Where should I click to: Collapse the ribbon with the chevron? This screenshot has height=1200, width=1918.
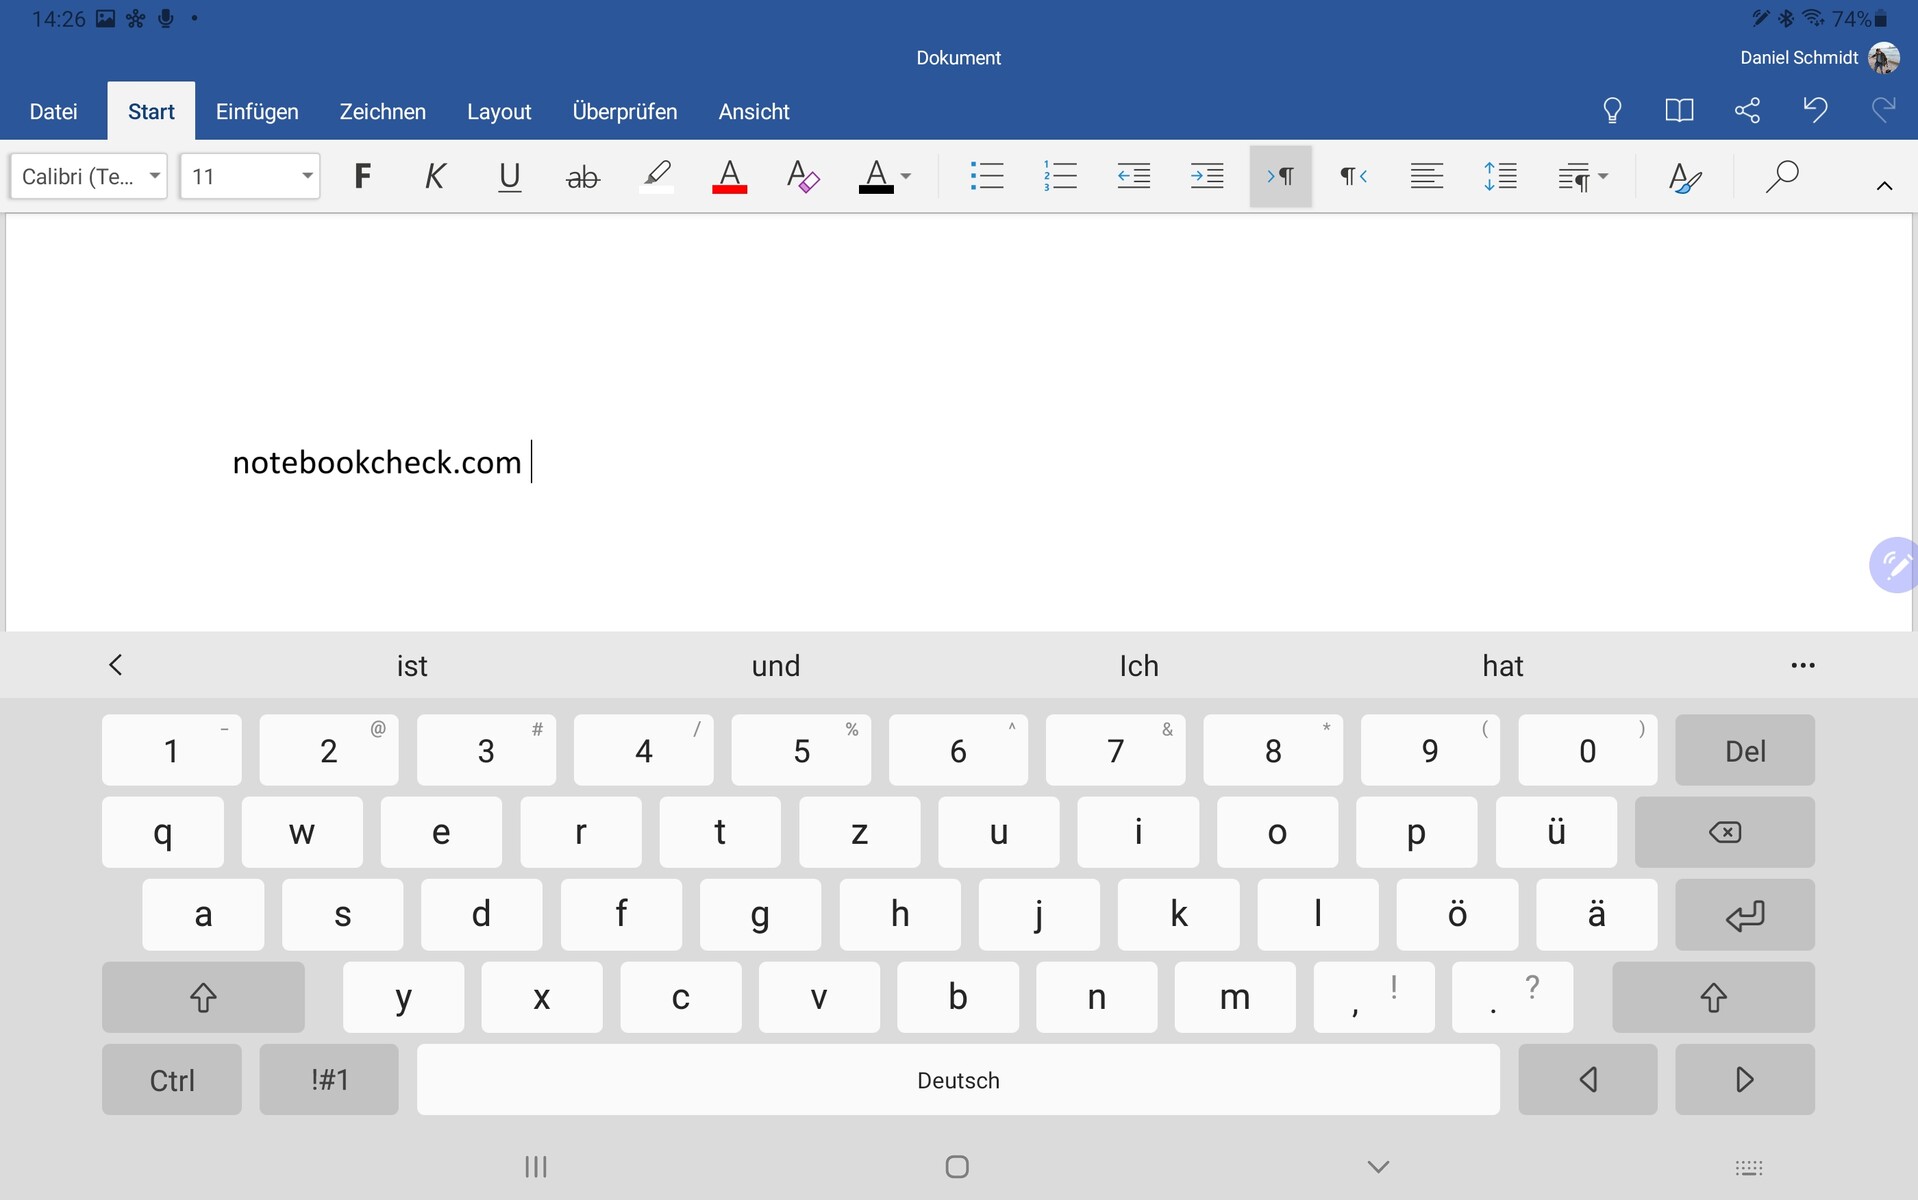point(1884,186)
